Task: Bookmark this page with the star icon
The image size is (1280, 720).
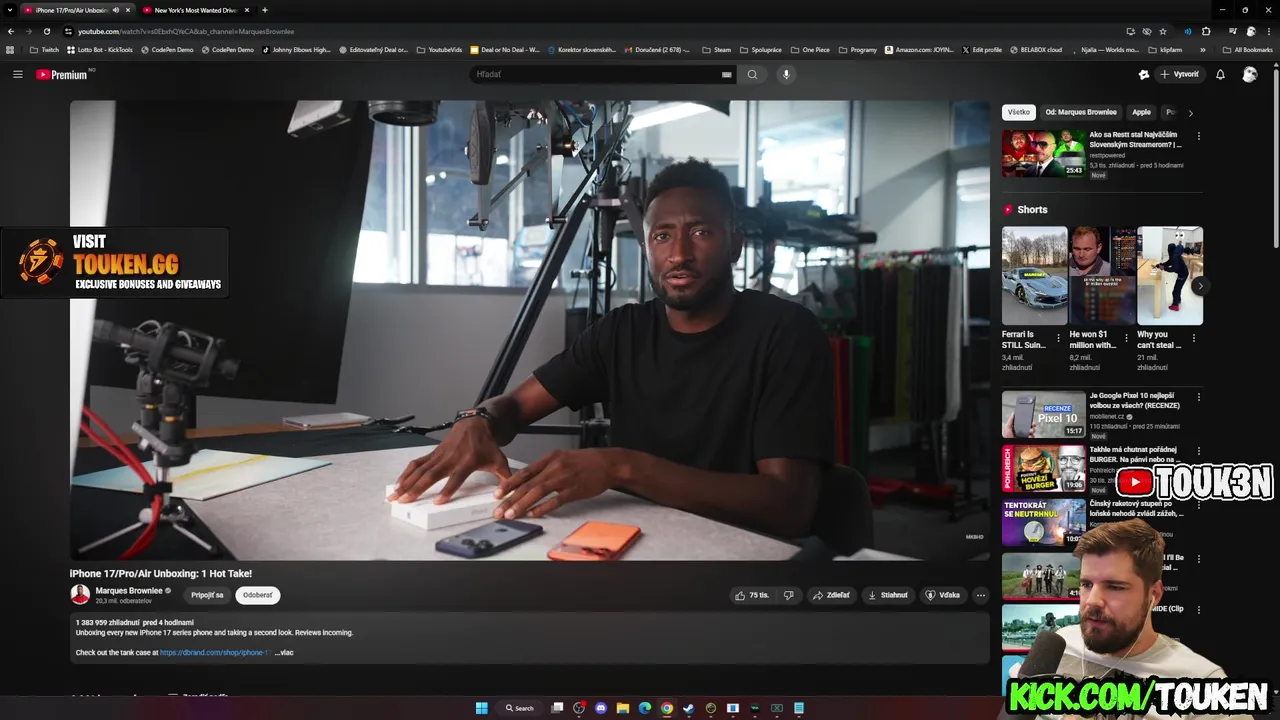Action: [x=1162, y=31]
